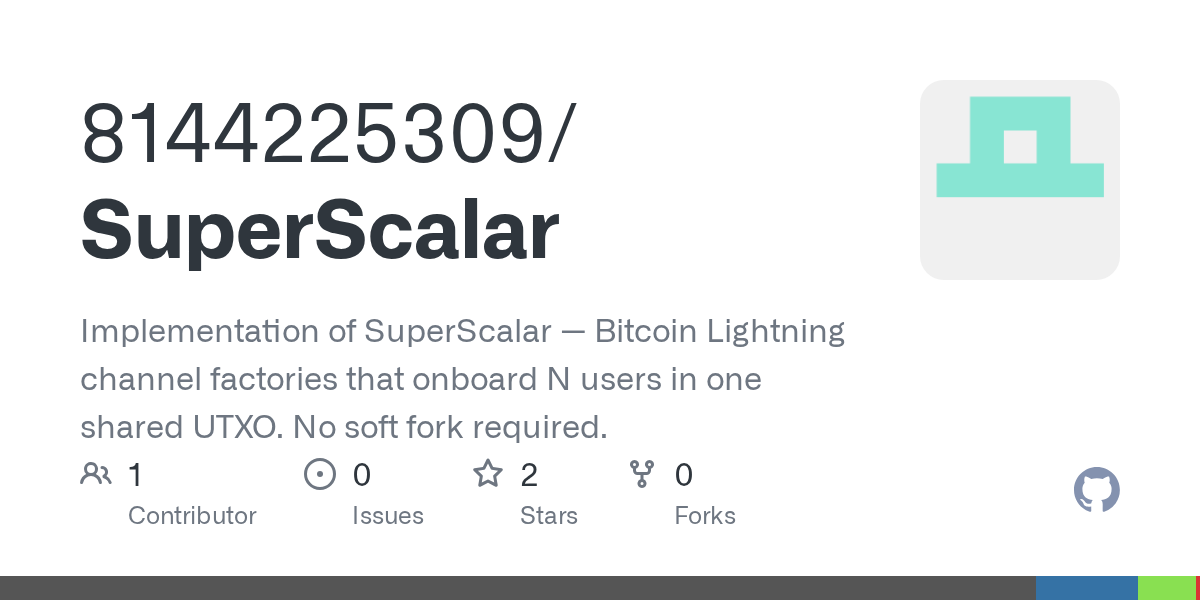Viewport: 1200px width, 600px height.
Task: Click the green language bar segment
Action: coord(1166,588)
